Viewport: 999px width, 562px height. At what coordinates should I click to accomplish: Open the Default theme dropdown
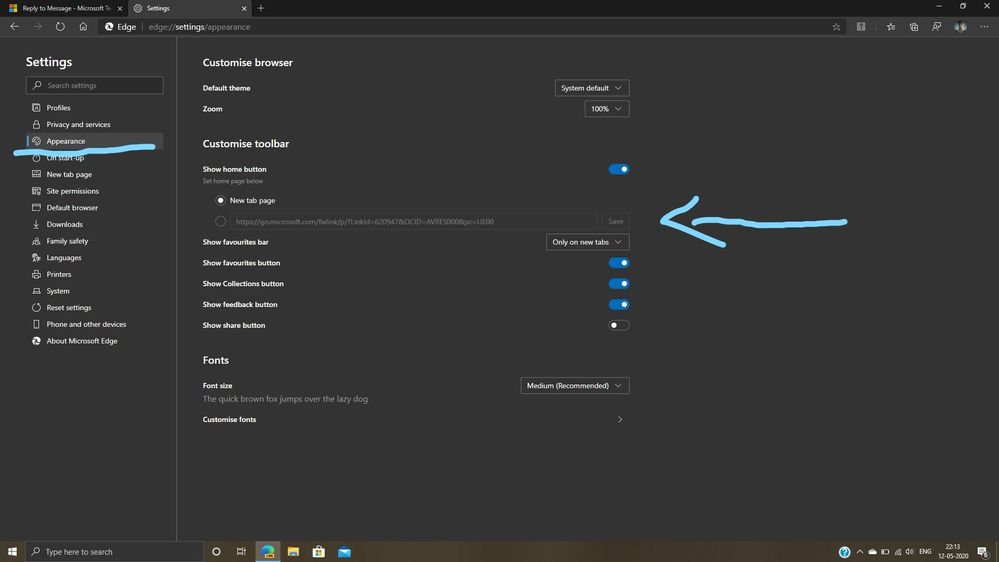(x=592, y=88)
